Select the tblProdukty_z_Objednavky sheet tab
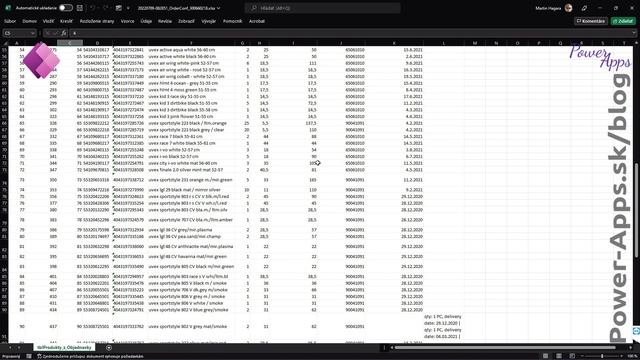 (x=64, y=347)
